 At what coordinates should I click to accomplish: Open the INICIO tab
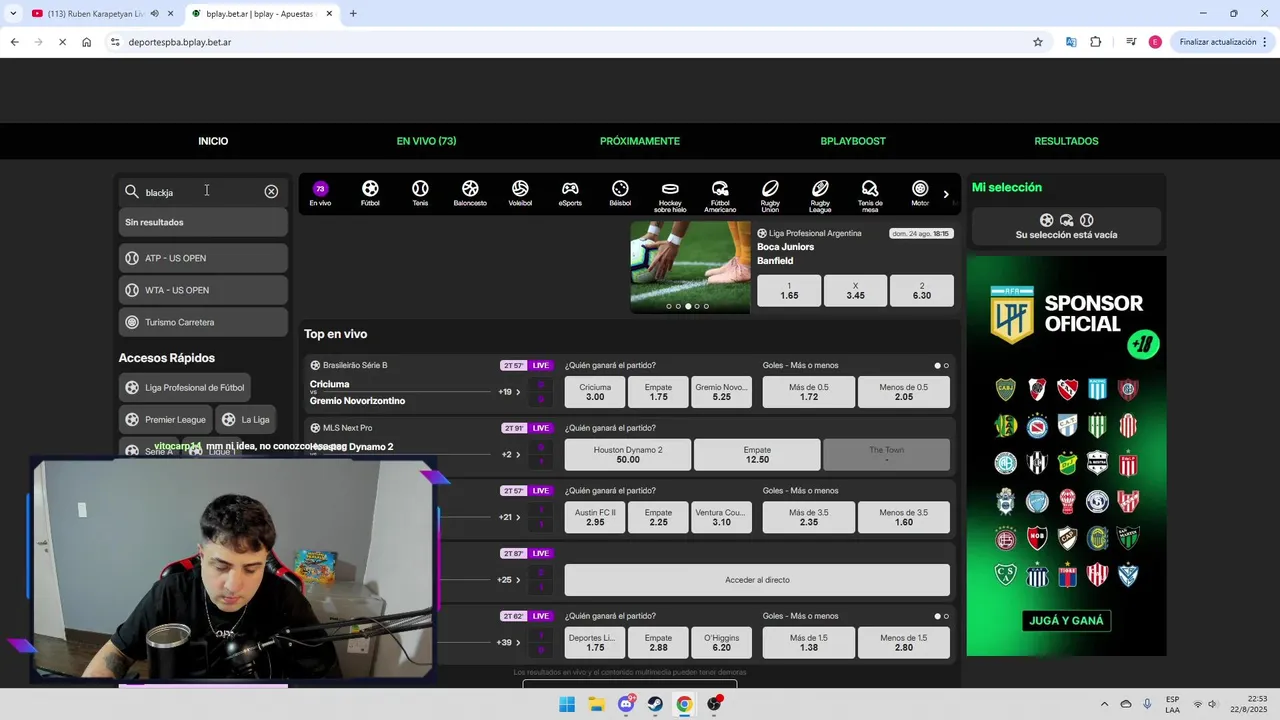pyautogui.click(x=213, y=141)
